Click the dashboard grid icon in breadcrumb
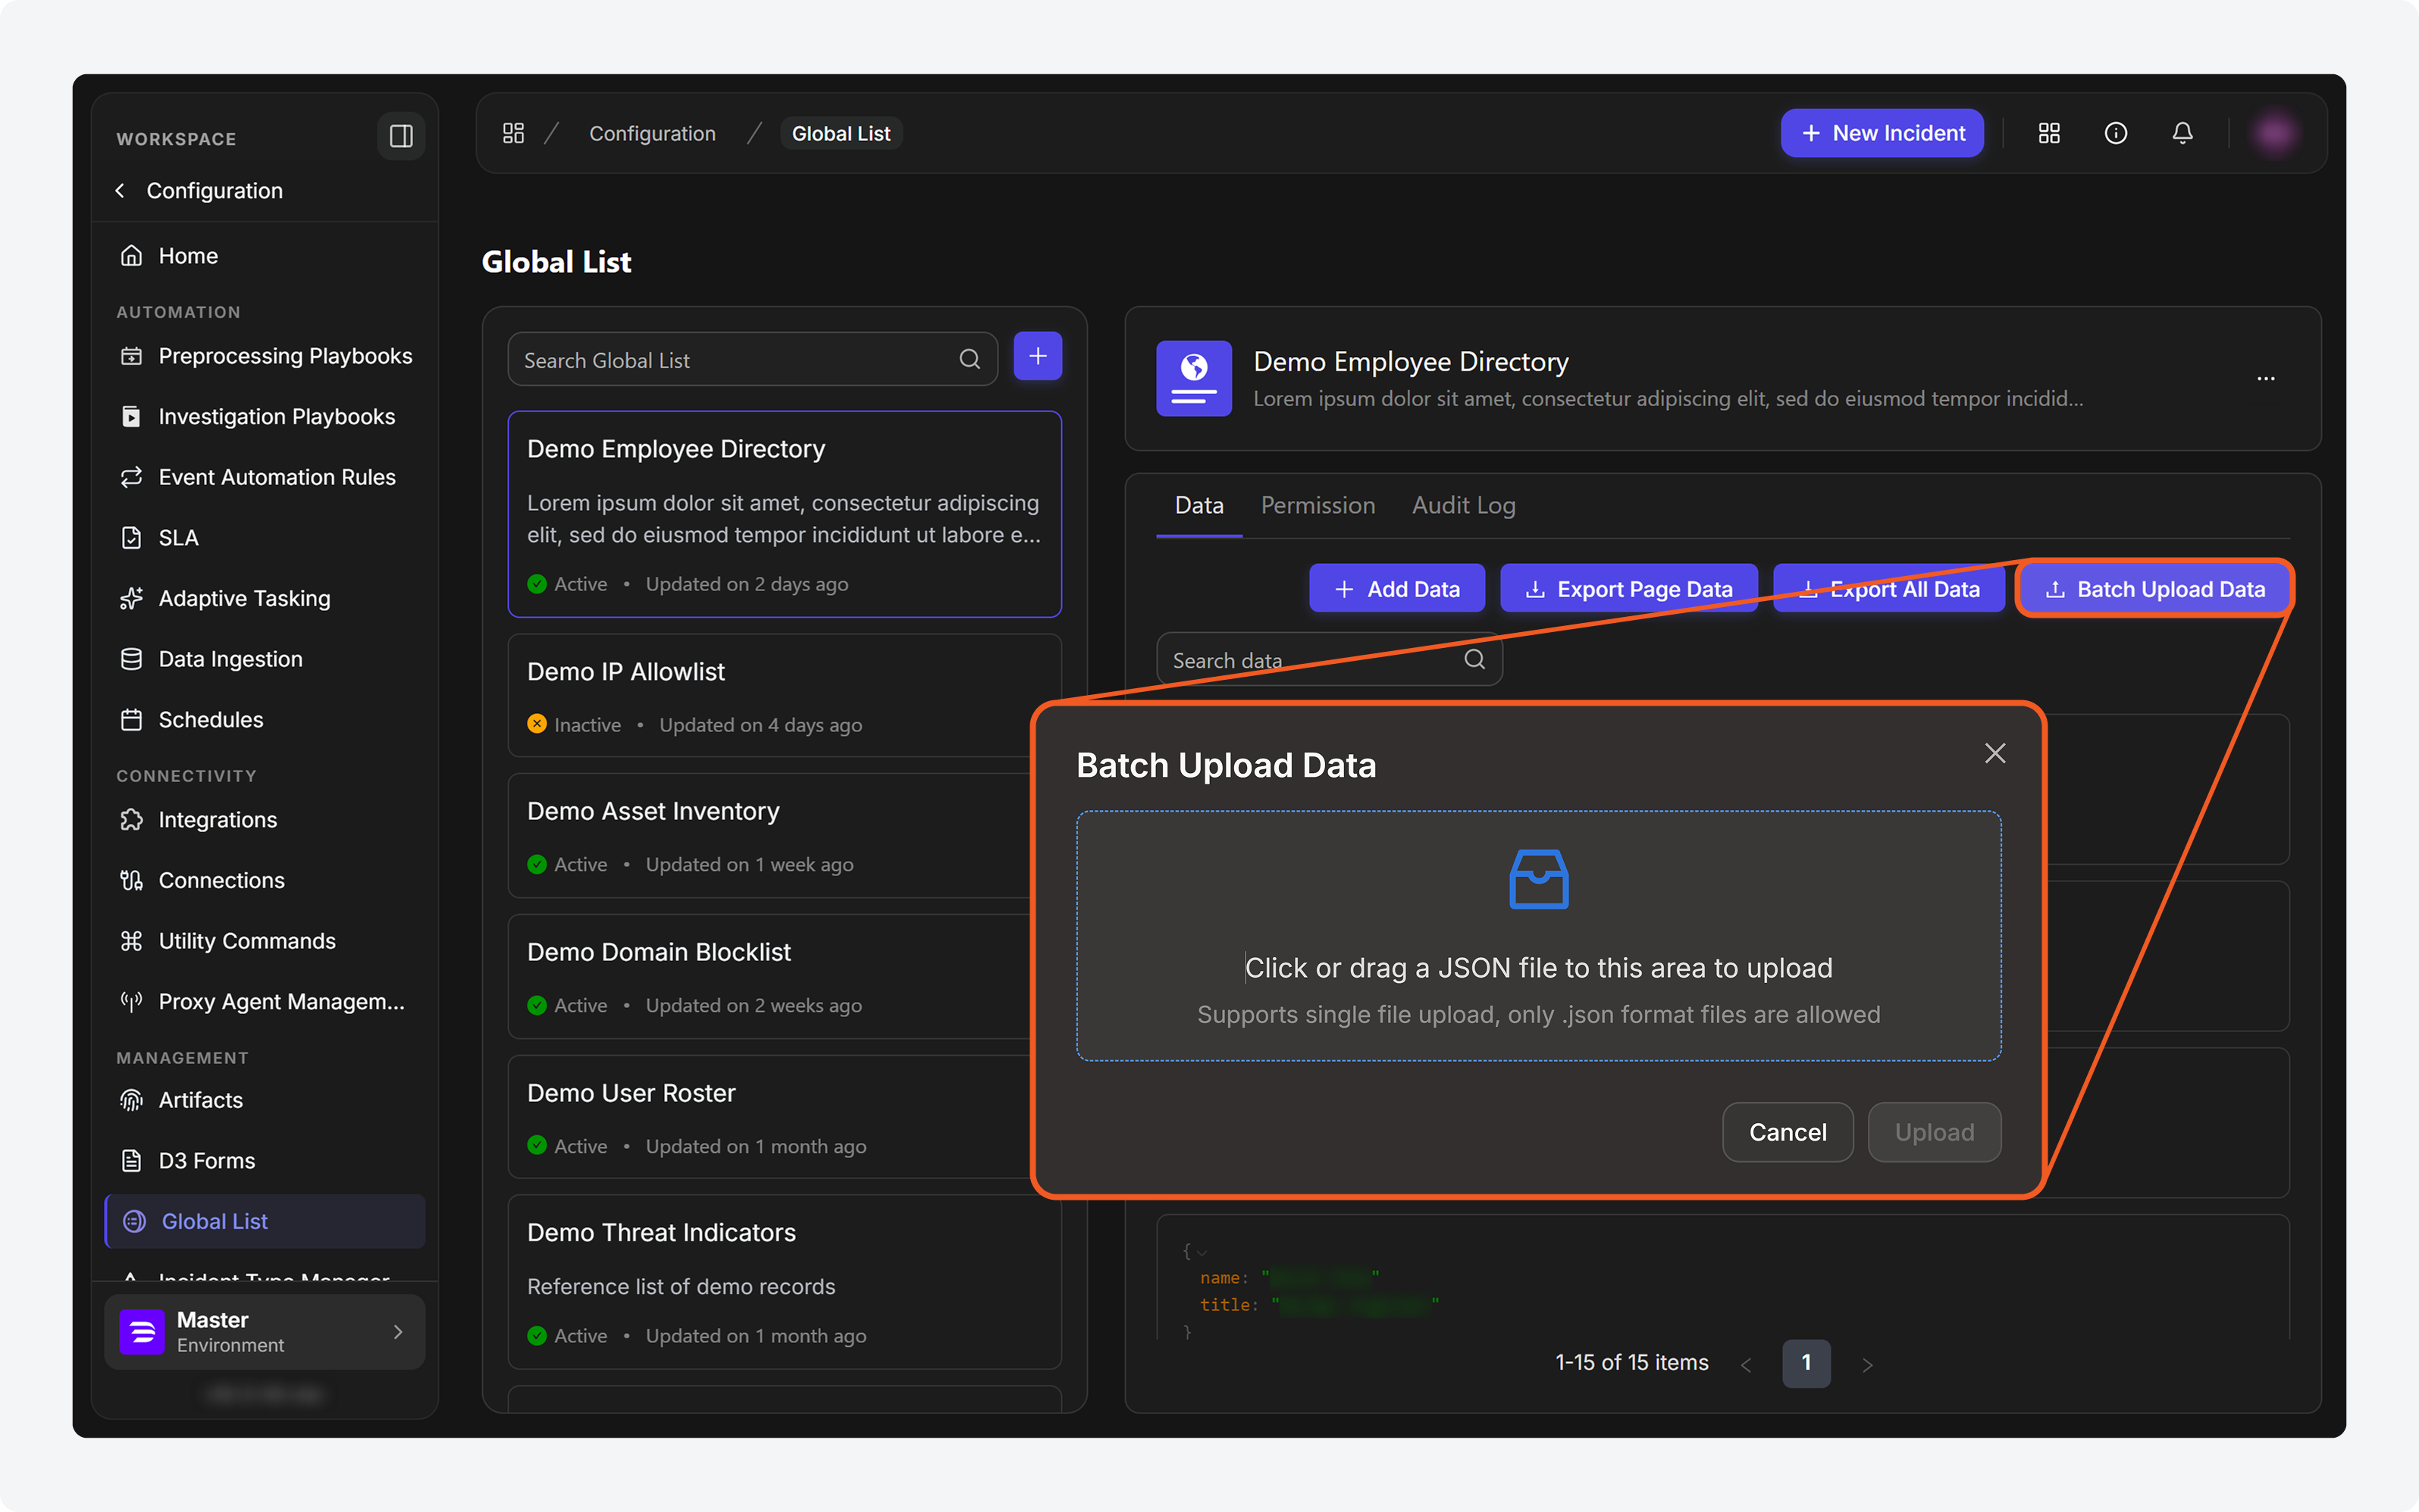Viewport: 2419px width, 1512px height. coord(513,133)
